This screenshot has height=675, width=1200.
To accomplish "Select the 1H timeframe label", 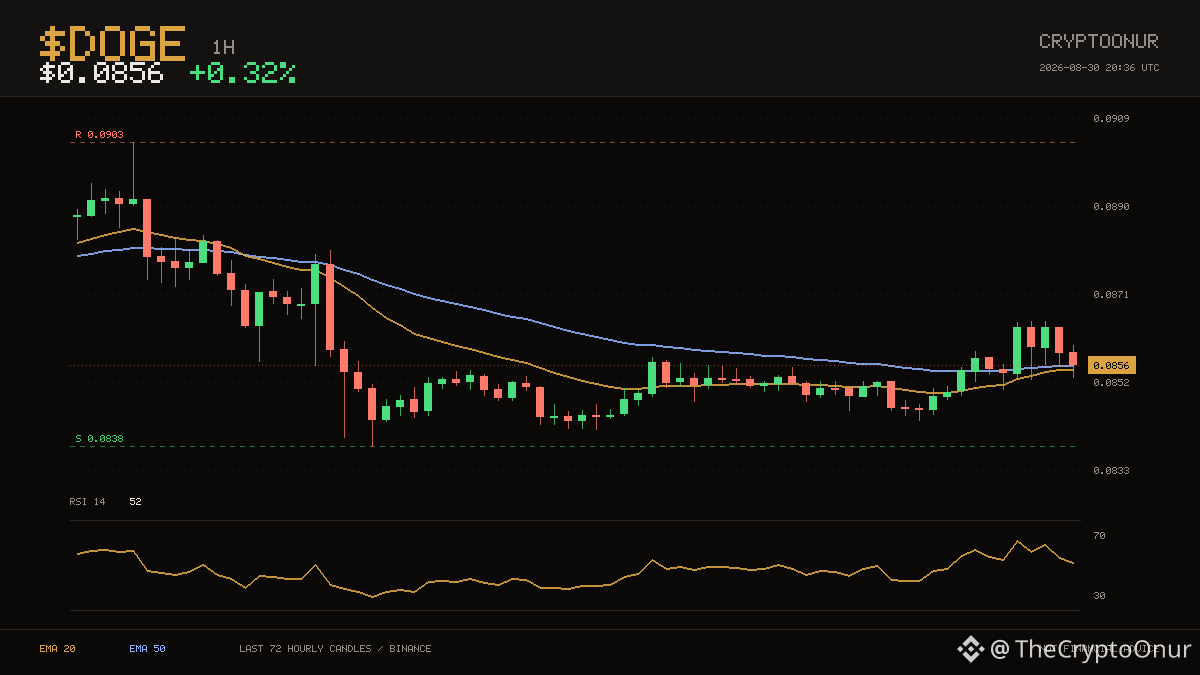I will (223, 47).
